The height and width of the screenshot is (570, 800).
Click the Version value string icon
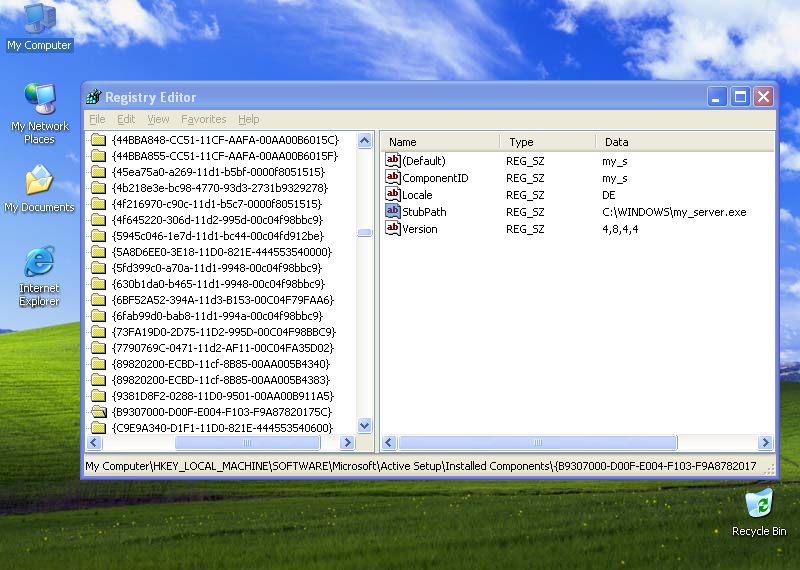[392, 228]
